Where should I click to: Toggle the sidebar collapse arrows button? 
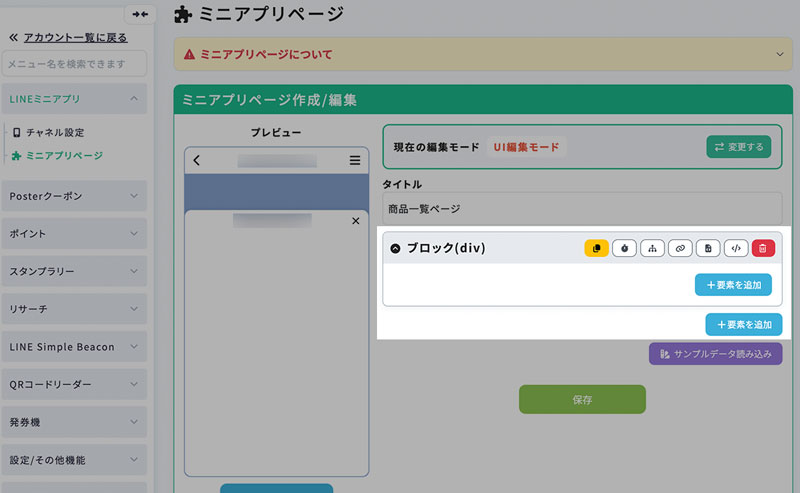coord(139,14)
